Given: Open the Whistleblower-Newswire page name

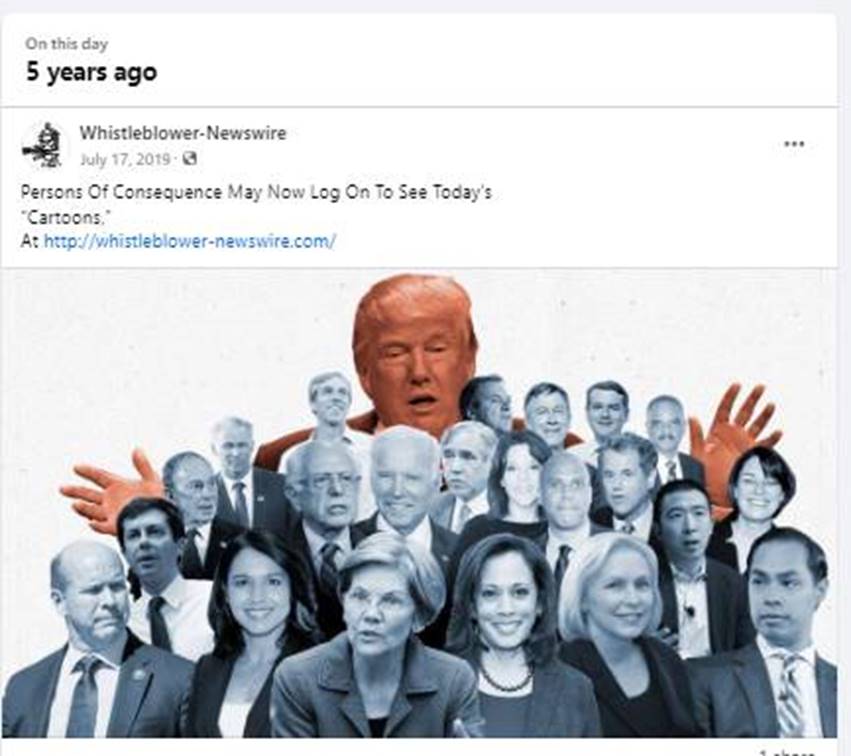Looking at the screenshot, I should coord(183,133).
